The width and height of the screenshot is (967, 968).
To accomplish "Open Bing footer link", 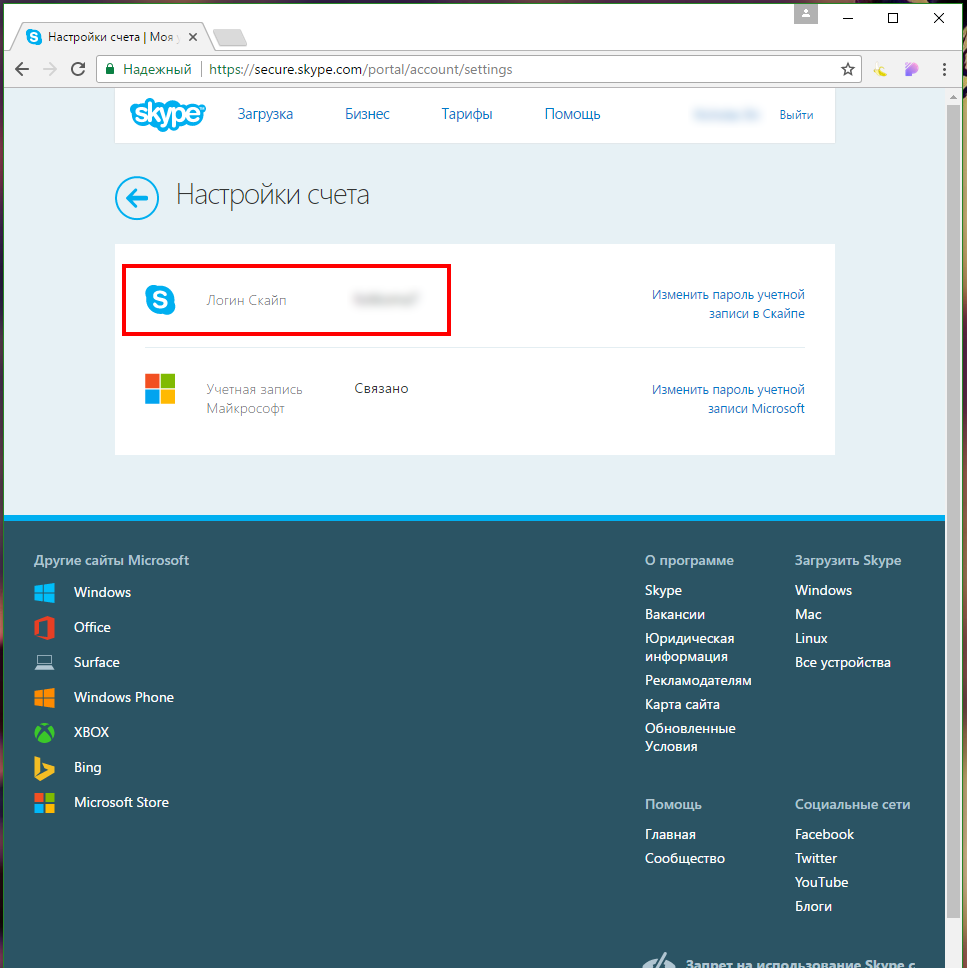I will click(88, 767).
